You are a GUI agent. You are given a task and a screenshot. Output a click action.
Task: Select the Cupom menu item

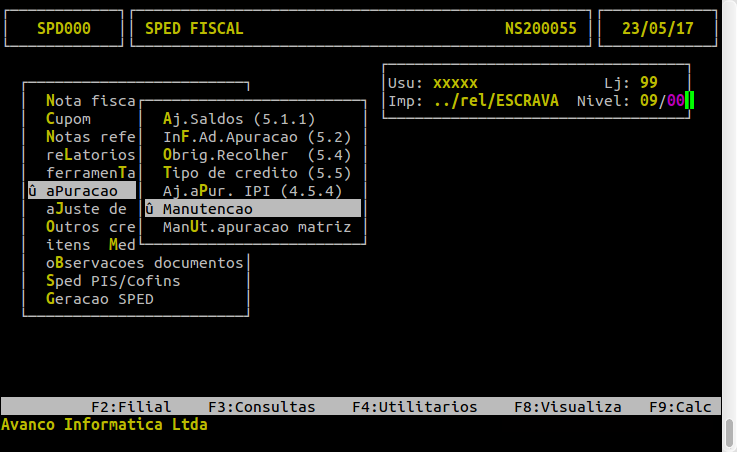point(68,119)
